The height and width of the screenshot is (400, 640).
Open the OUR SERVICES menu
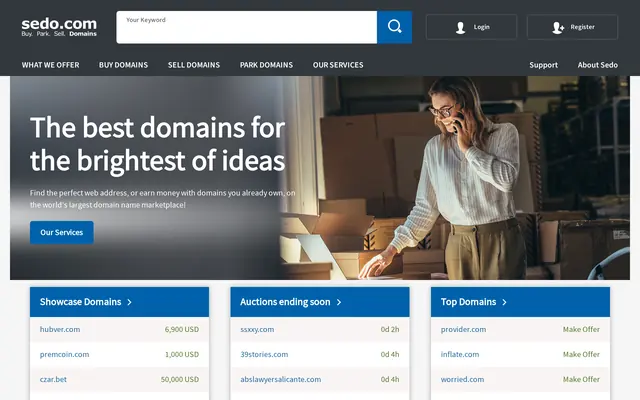click(x=338, y=65)
